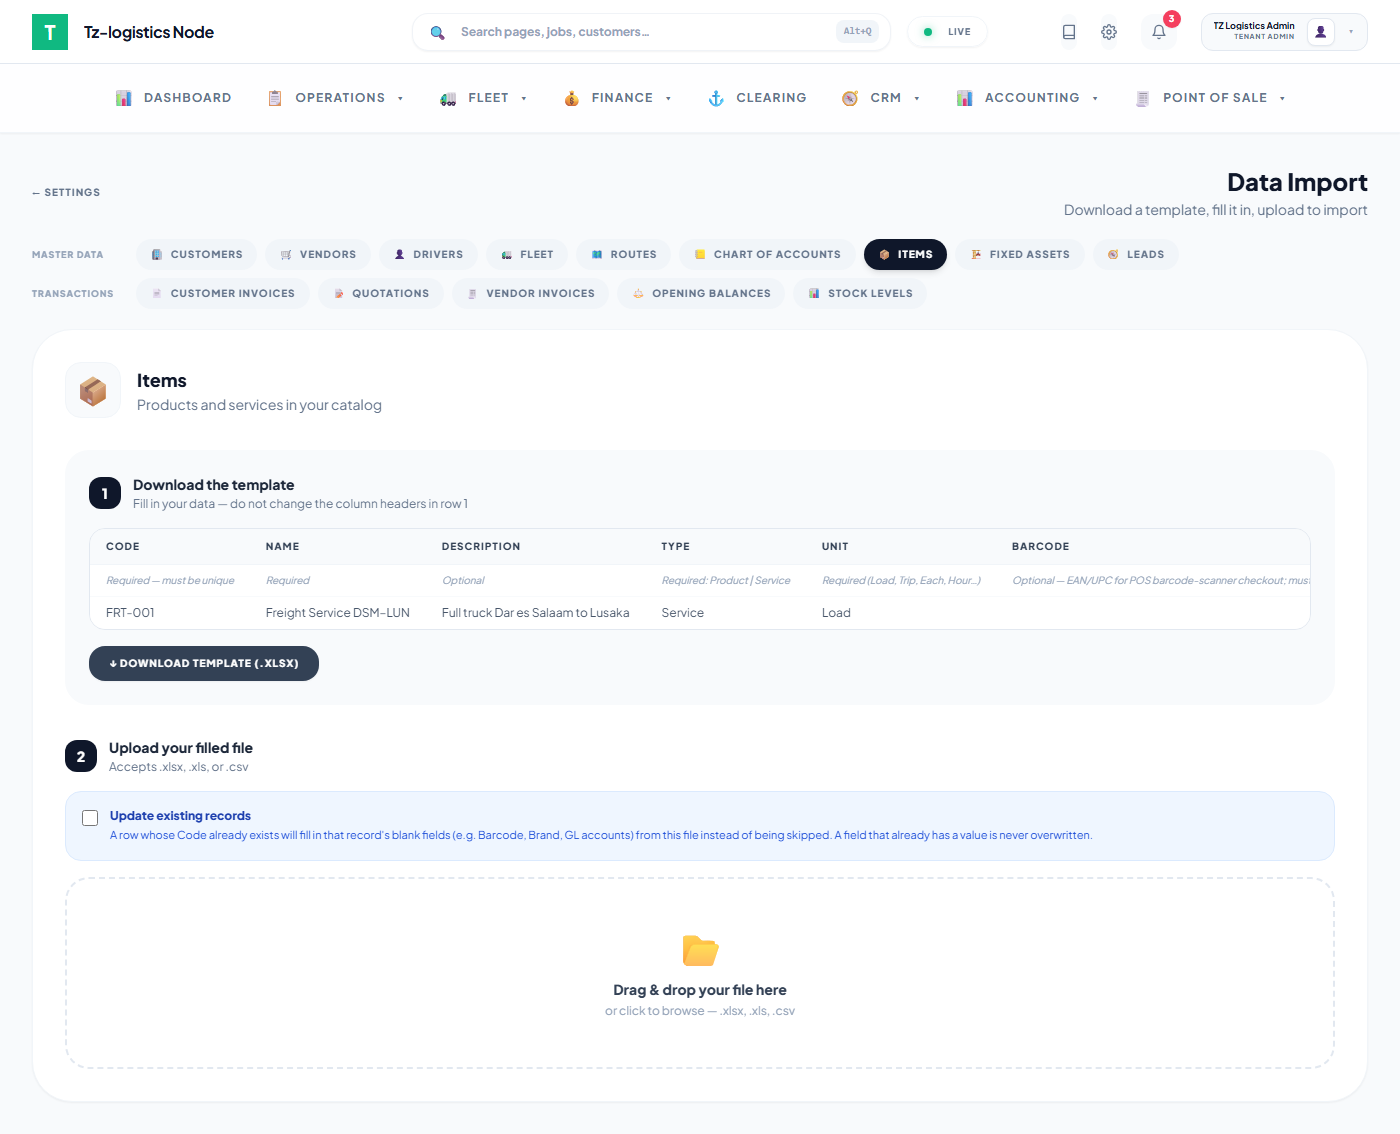Image resolution: width=1400 pixels, height=1134 pixels.
Task: Open the documentation book icon
Action: tap(1069, 32)
